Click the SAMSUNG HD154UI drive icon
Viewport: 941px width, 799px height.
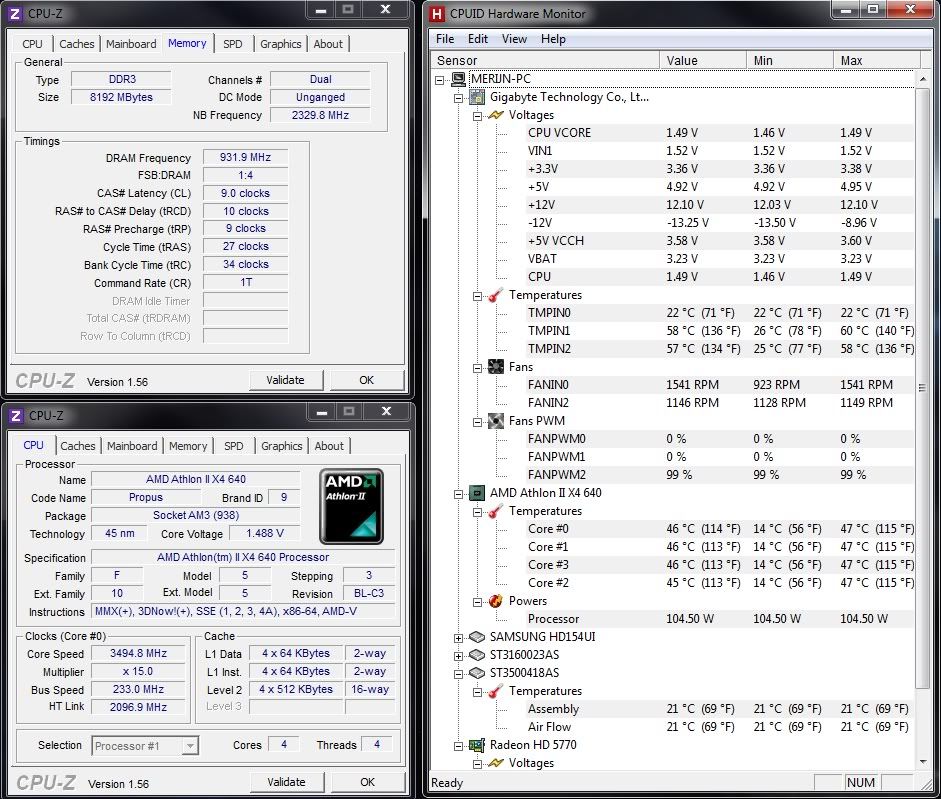point(477,637)
